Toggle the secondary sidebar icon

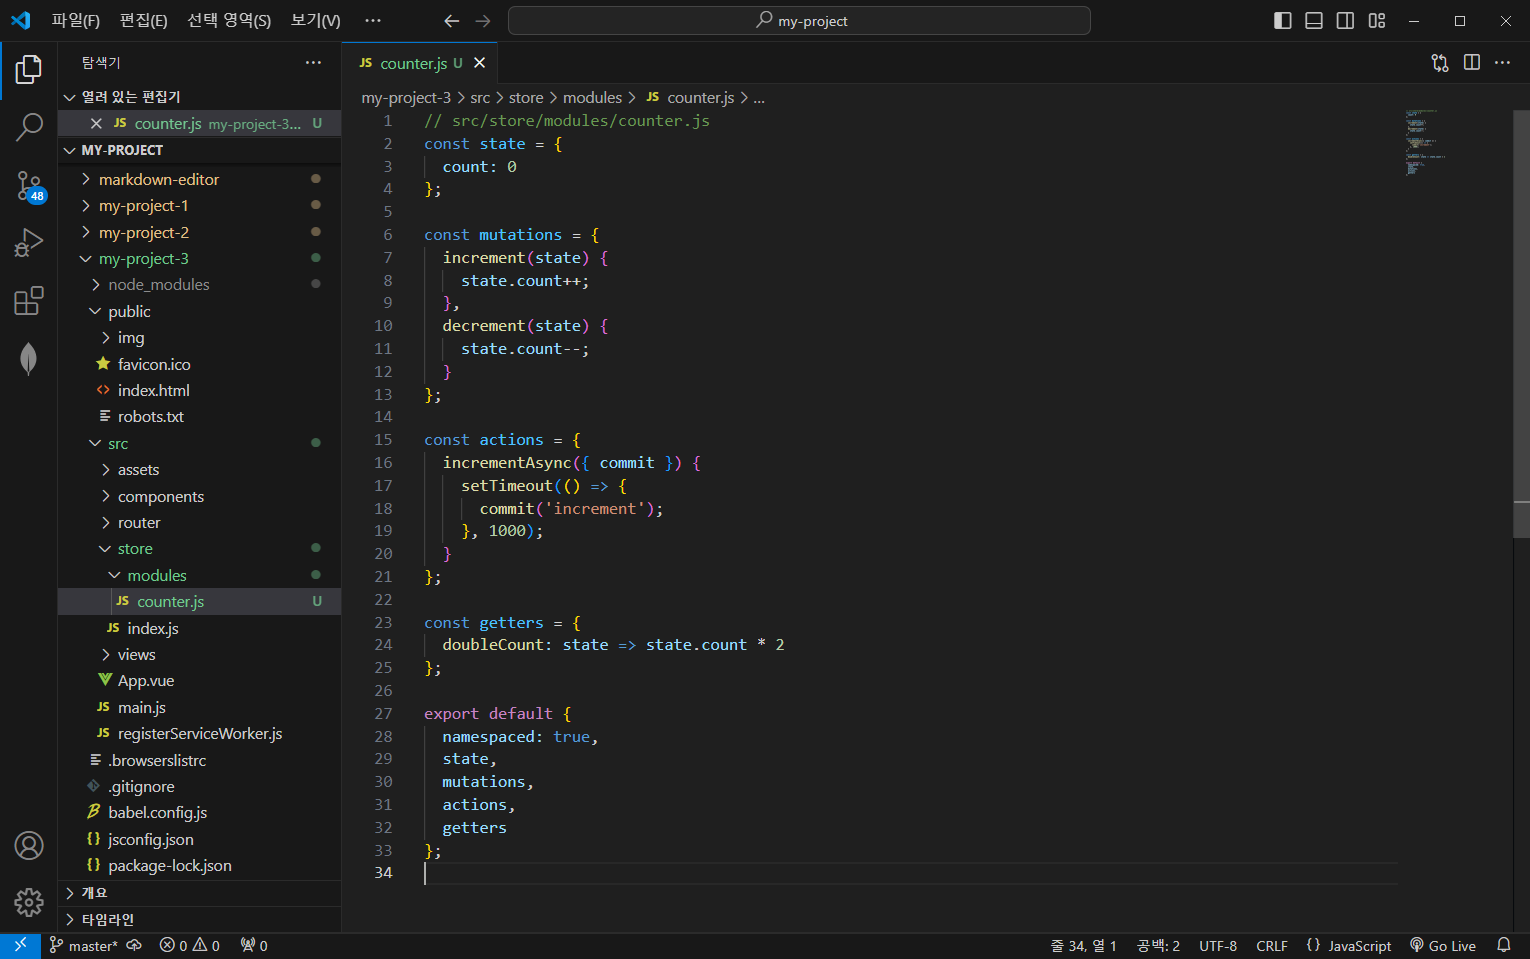pos(1345,20)
